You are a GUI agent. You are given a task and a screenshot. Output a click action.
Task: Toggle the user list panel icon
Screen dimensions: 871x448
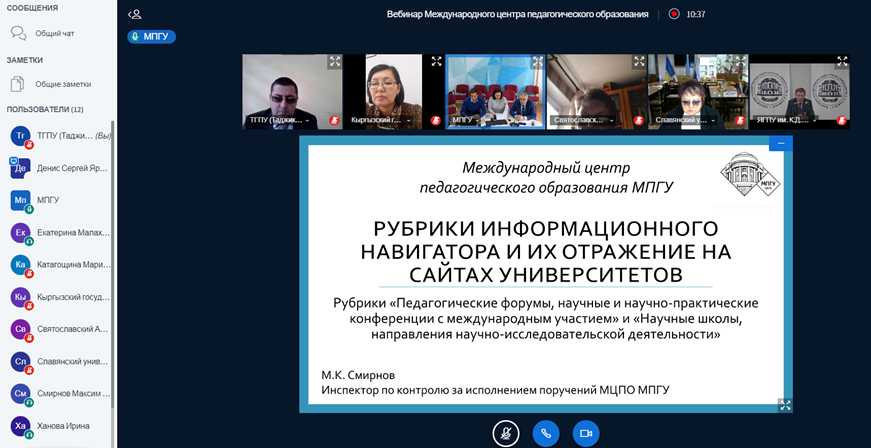(x=134, y=14)
